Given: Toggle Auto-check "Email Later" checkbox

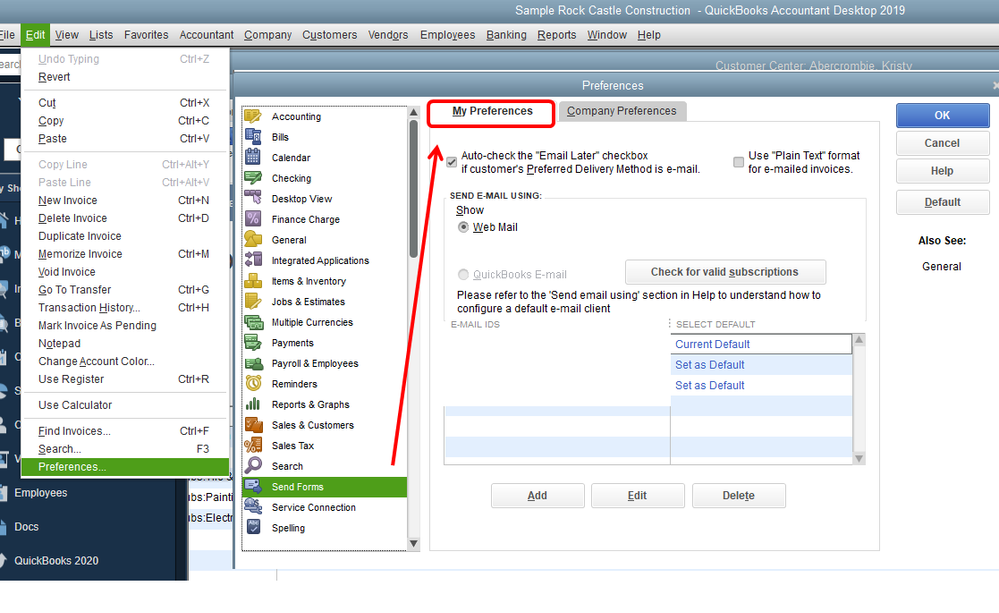Looking at the screenshot, I should (x=451, y=162).
